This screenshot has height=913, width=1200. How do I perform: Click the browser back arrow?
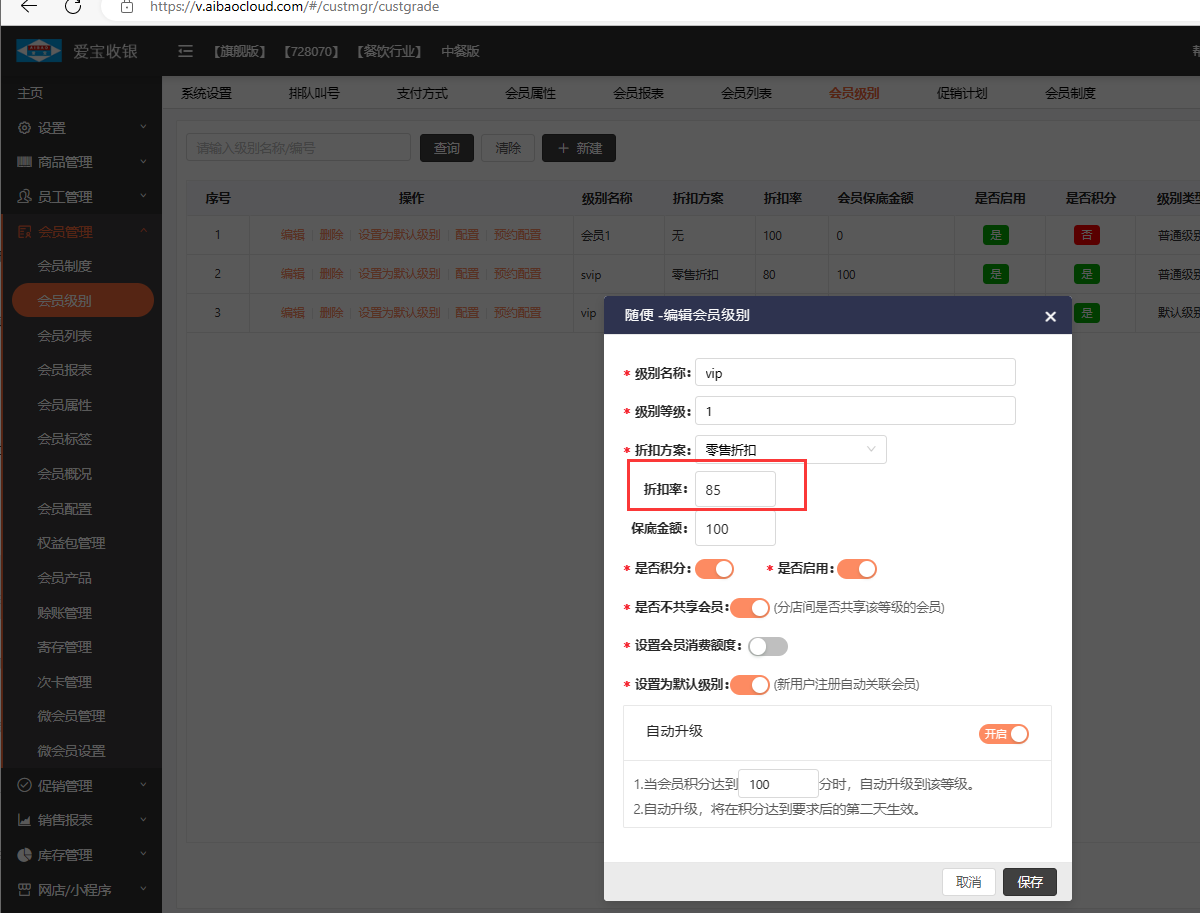pyautogui.click(x=28, y=7)
